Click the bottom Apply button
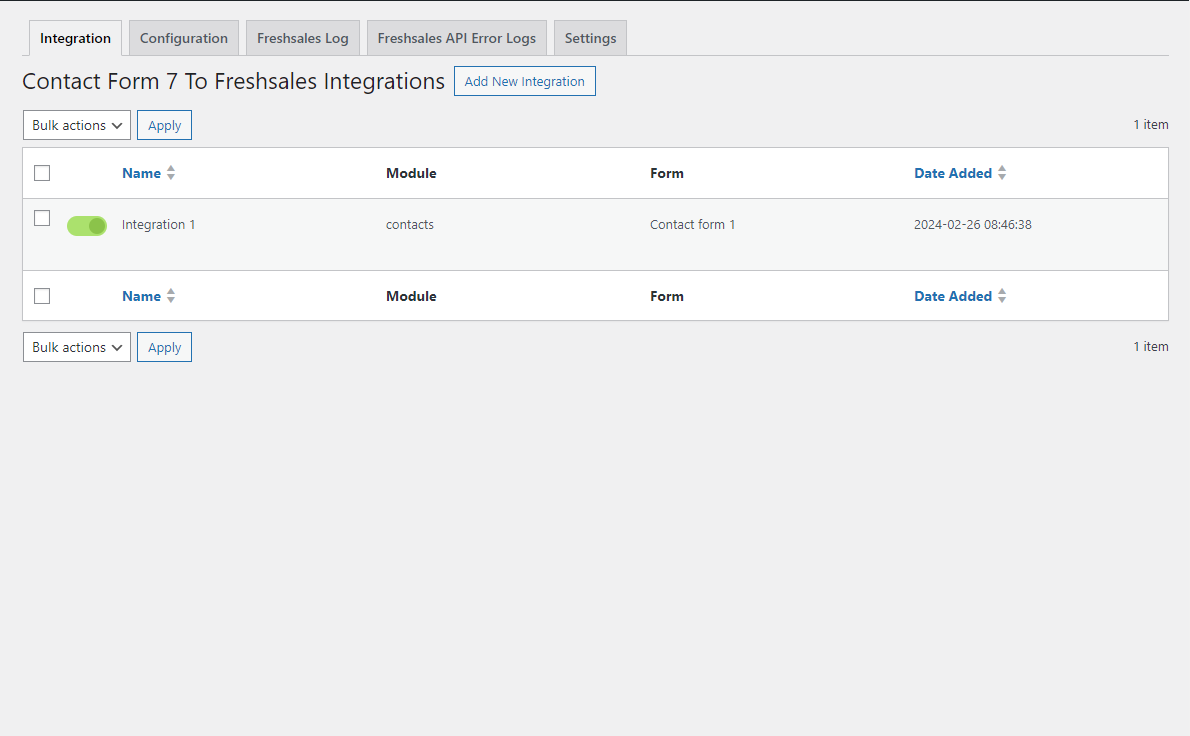 (x=164, y=347)
